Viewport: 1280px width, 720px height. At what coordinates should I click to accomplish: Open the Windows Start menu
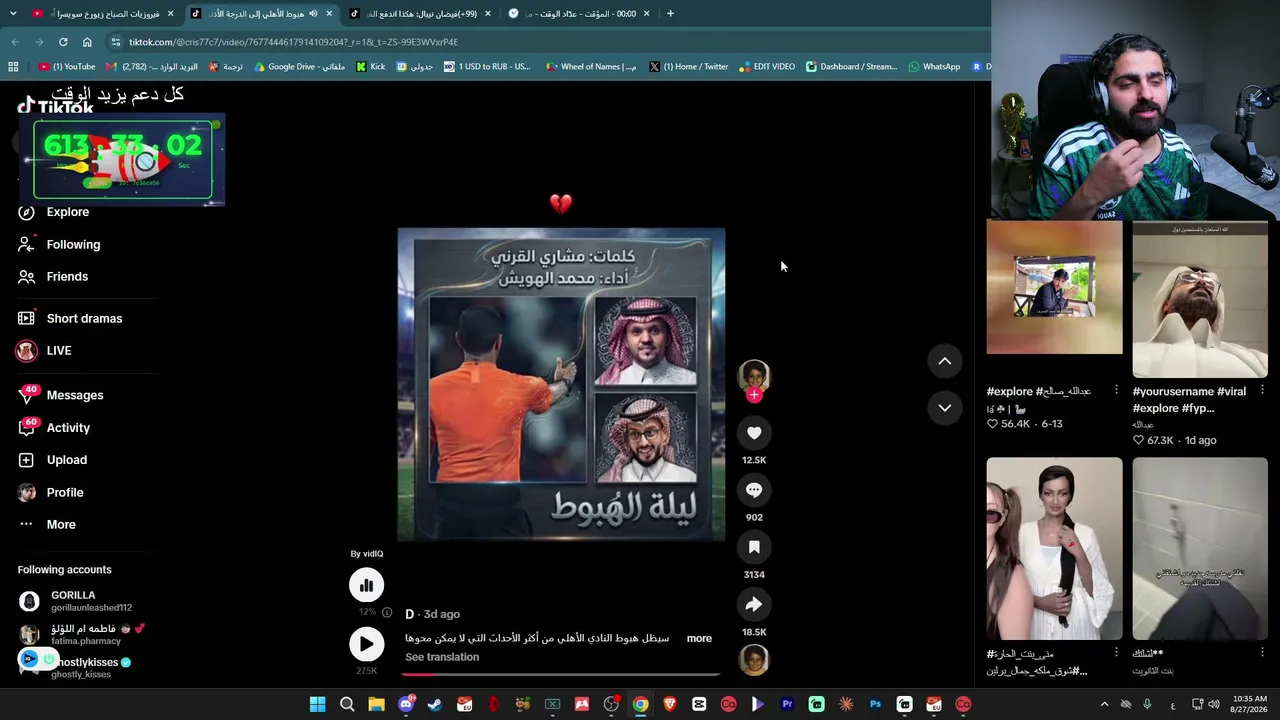pyautogui.click(x=317, y=704)
